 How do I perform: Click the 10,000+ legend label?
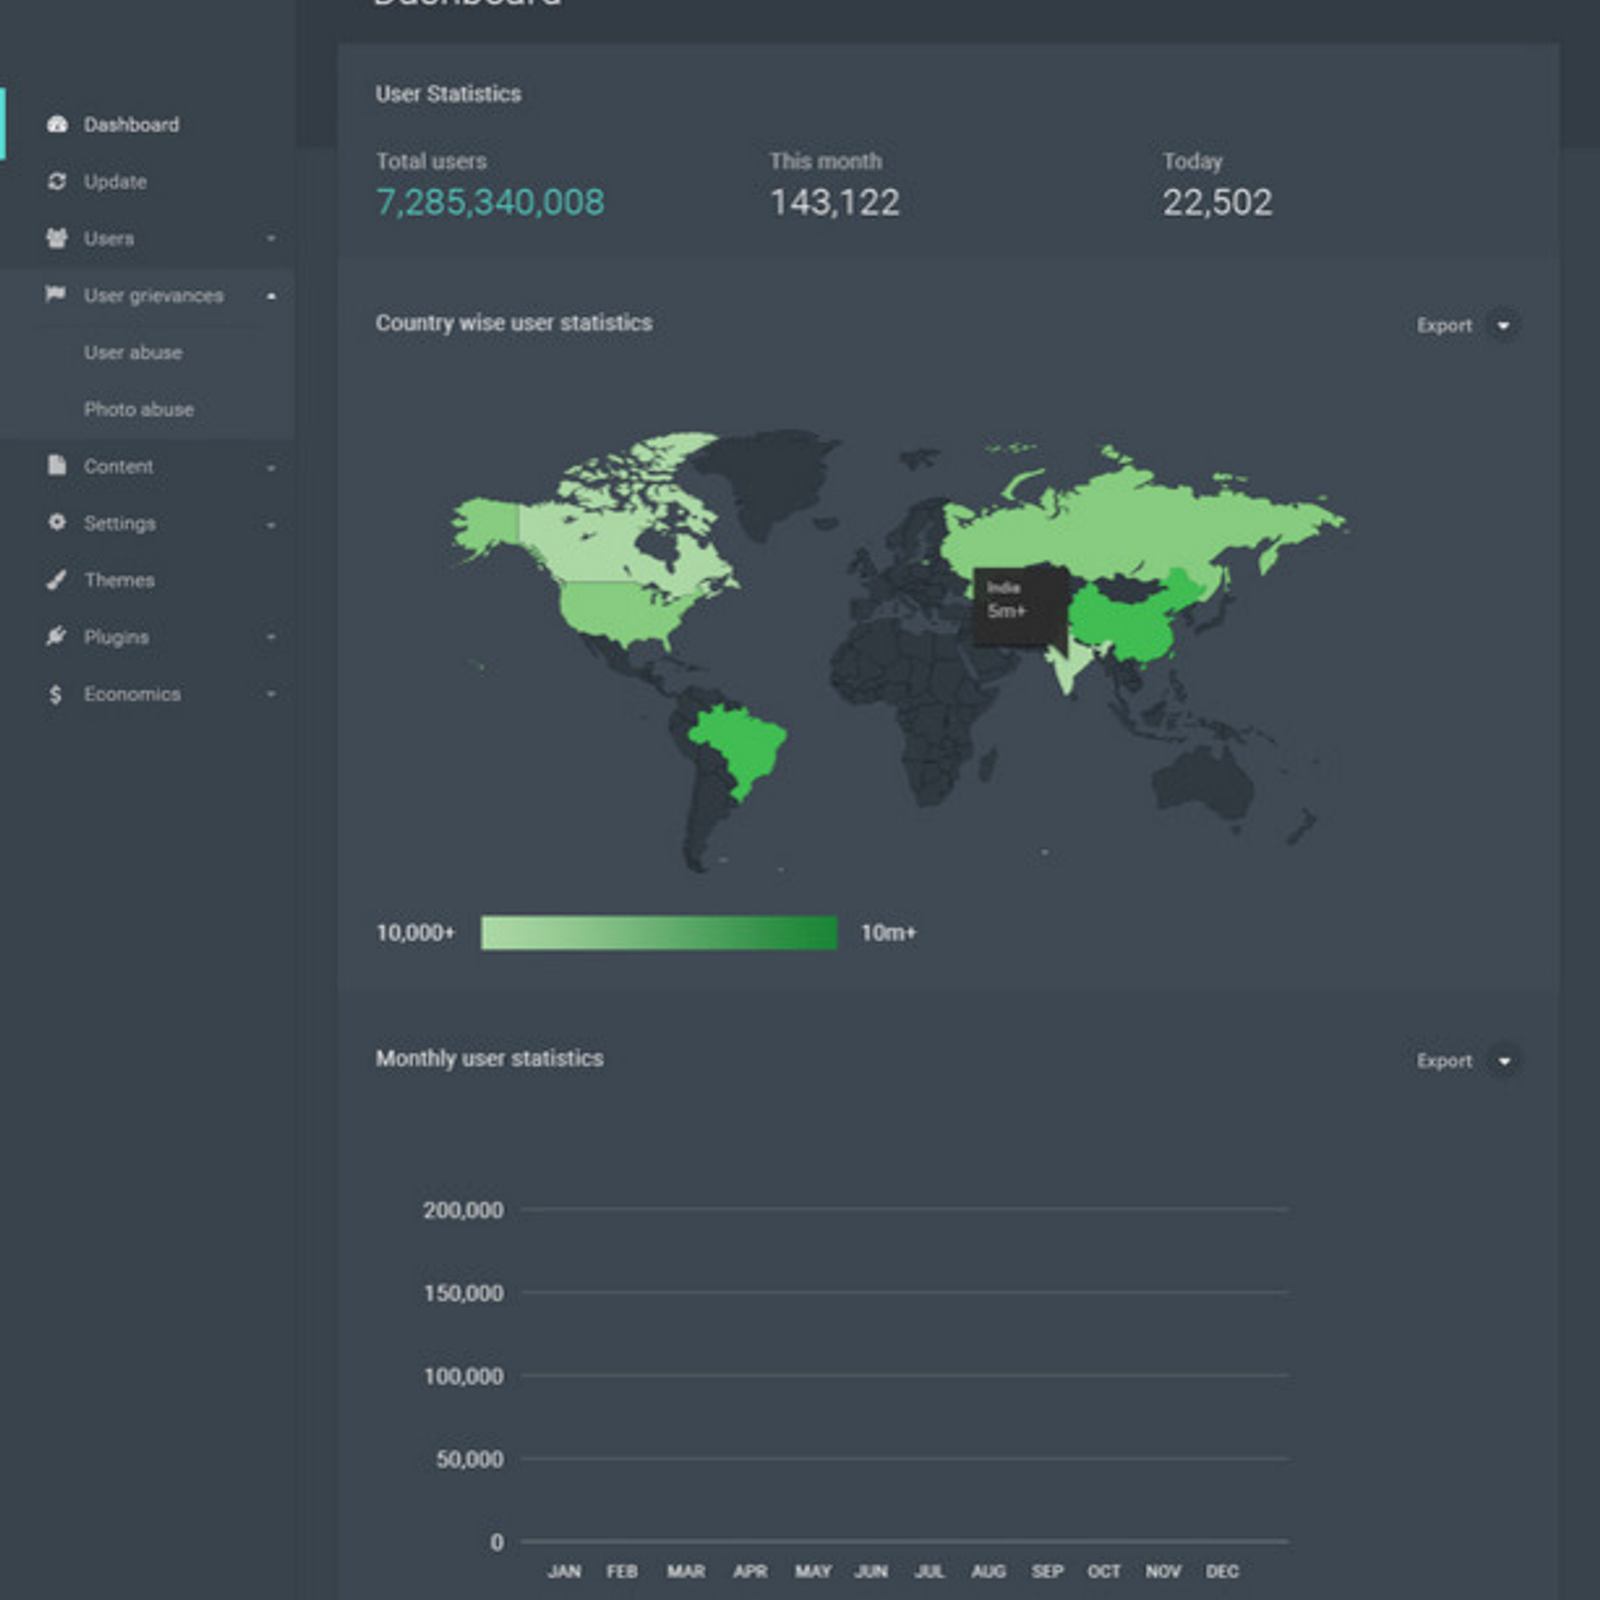point(415,933)
